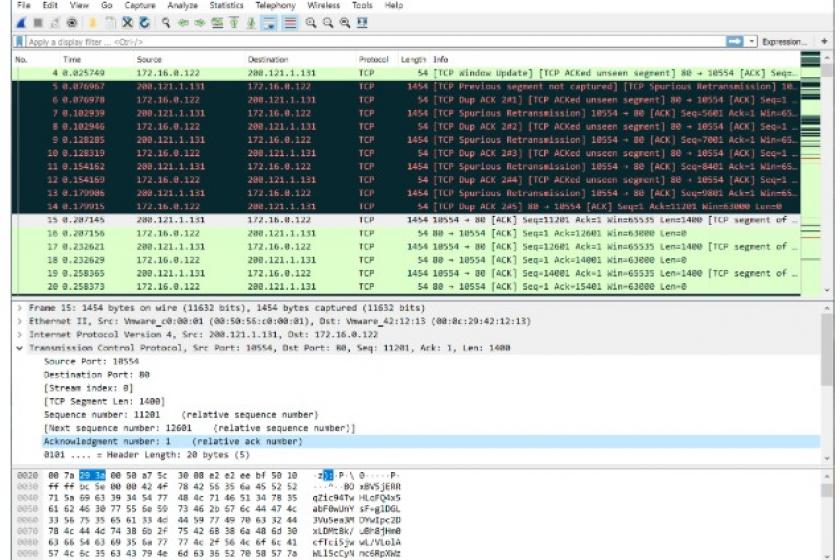
Task: Start capturing packets with the shark fin icon
Action: click(x=21, y=23)
